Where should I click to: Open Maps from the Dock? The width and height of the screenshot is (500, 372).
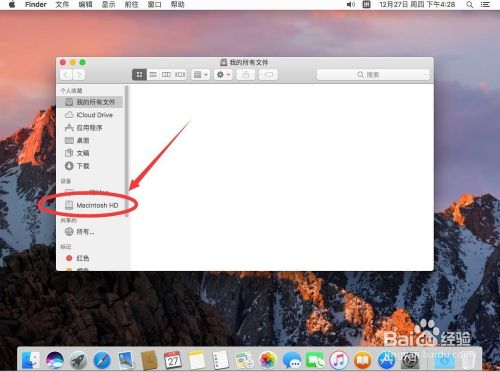point(244,360)
